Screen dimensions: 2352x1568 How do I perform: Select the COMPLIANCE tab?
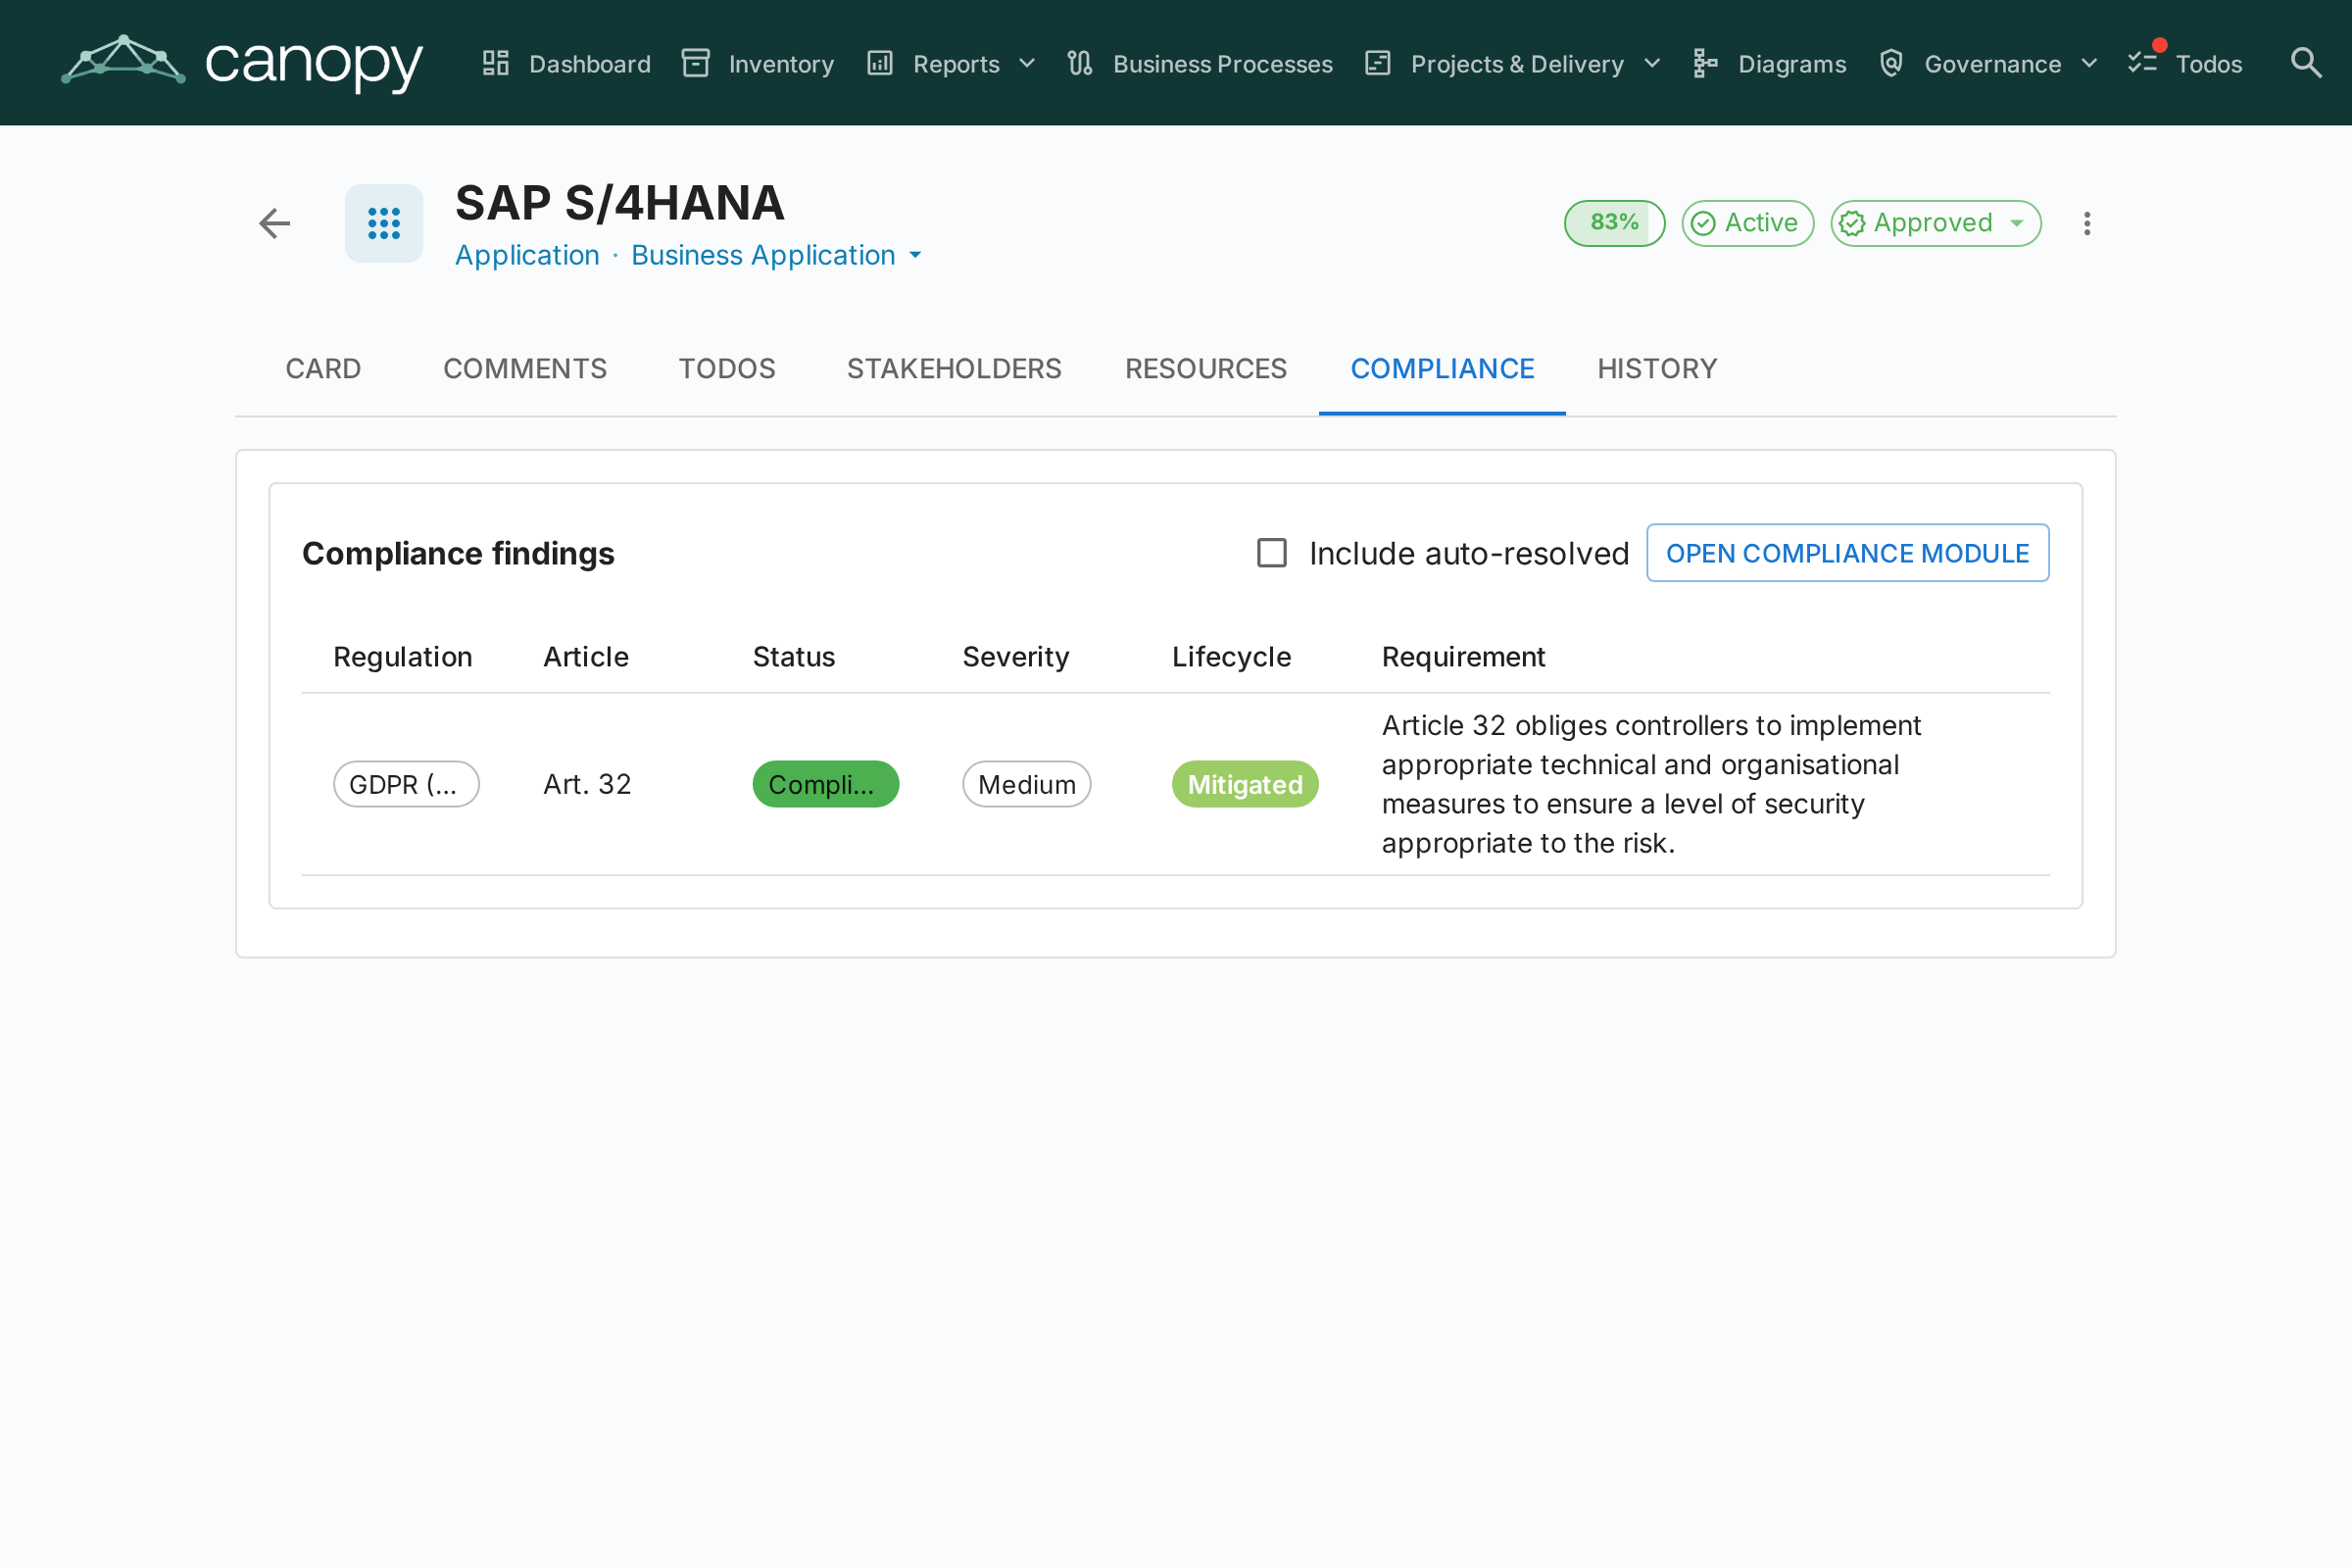(x=1442, y=369)
